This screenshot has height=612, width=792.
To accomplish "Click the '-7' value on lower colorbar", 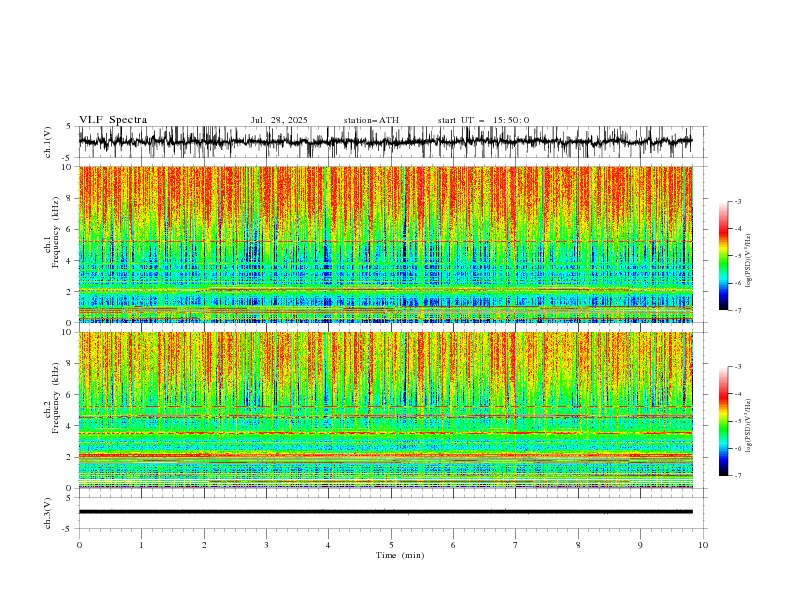I will (x=738, y=475).
